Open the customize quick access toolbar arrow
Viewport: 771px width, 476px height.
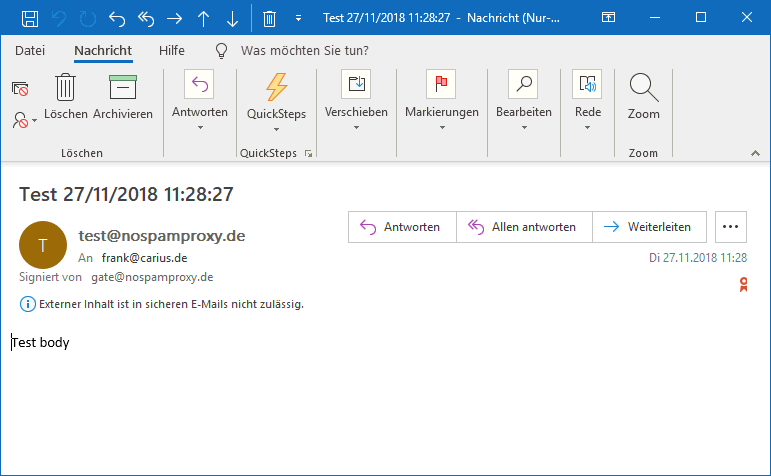(x=298, y=19)
